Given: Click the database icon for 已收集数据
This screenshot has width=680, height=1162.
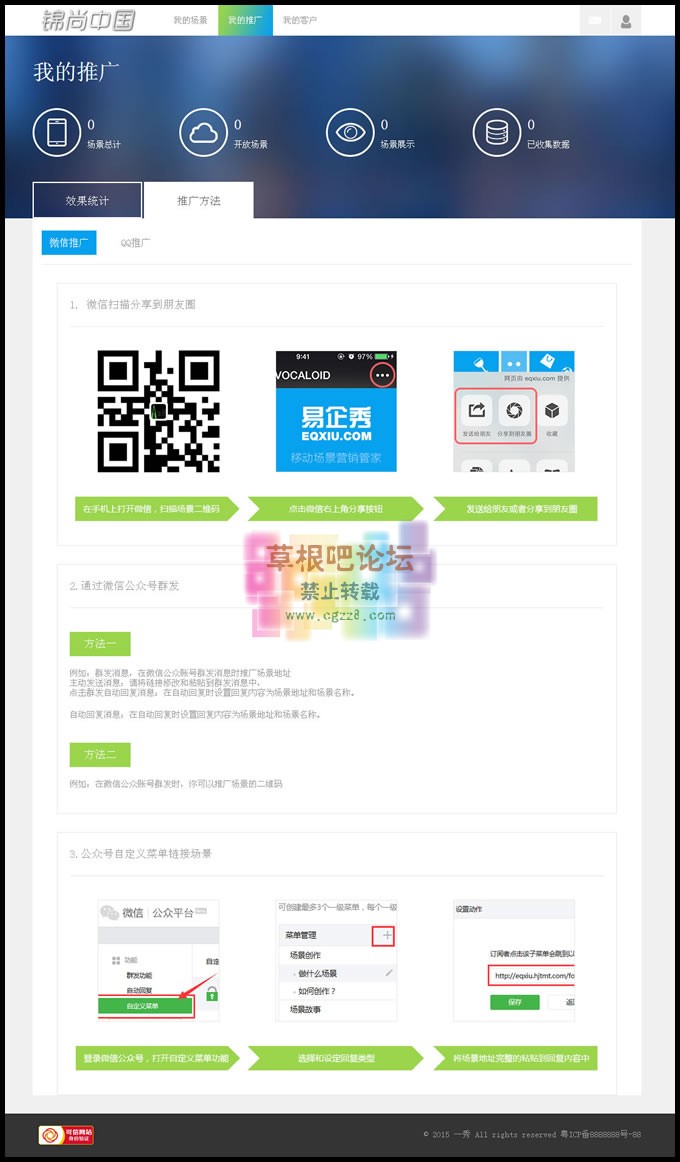Looking at the screenshot, I should (497, 133).
